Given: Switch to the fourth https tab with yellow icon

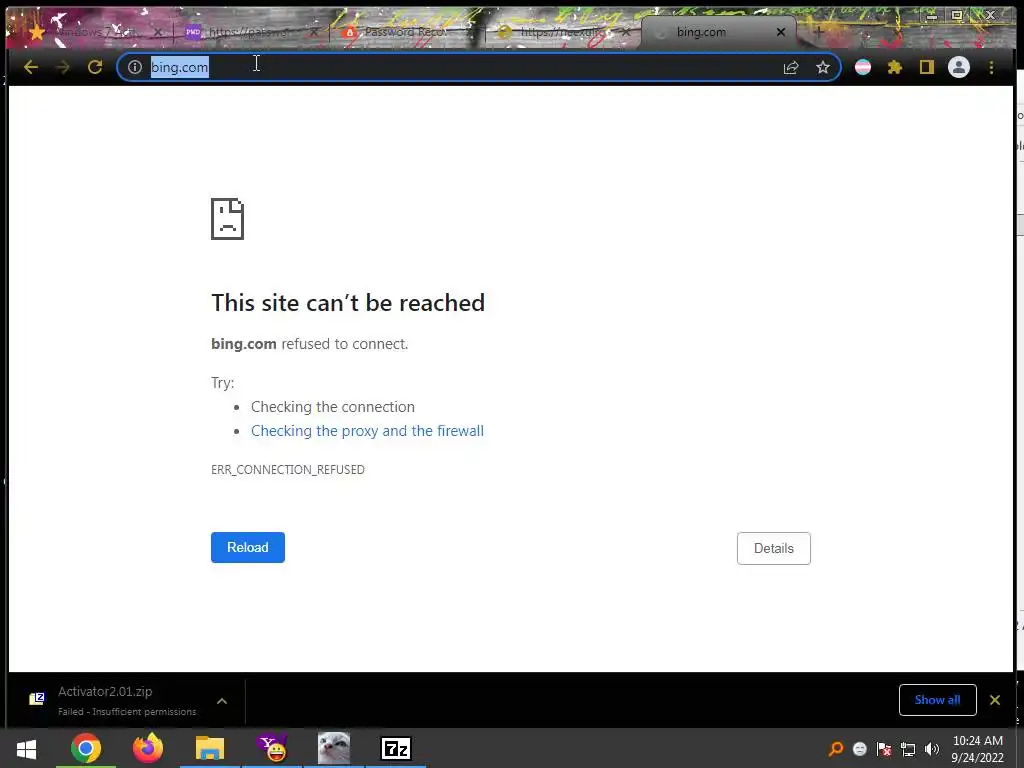Looking at the screenshot, I should pyautogui.click(x=562, y=31).
